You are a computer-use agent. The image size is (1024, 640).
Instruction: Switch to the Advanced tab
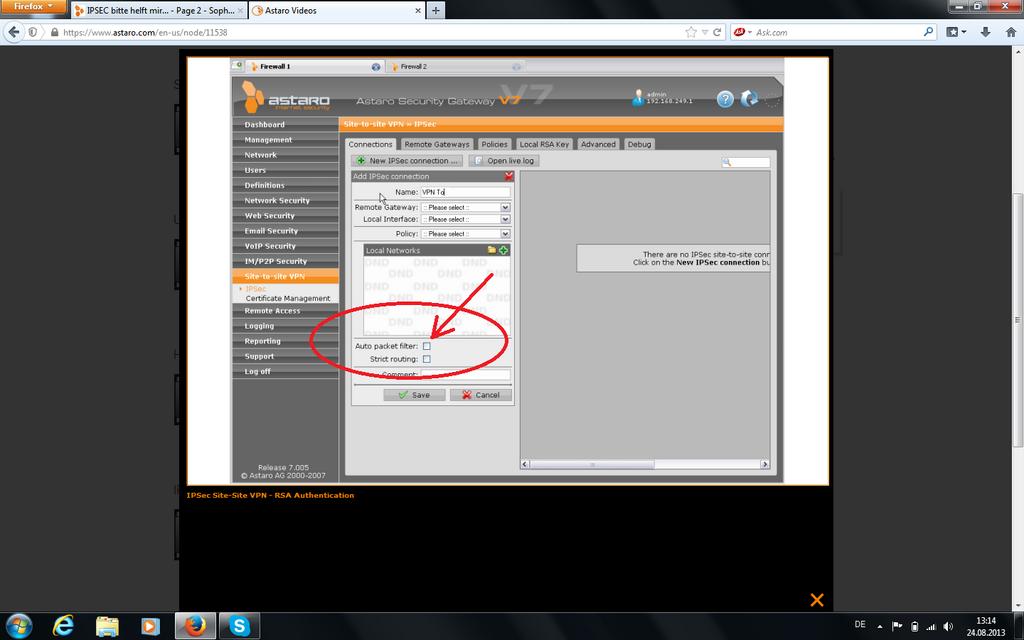click(598, 144)
